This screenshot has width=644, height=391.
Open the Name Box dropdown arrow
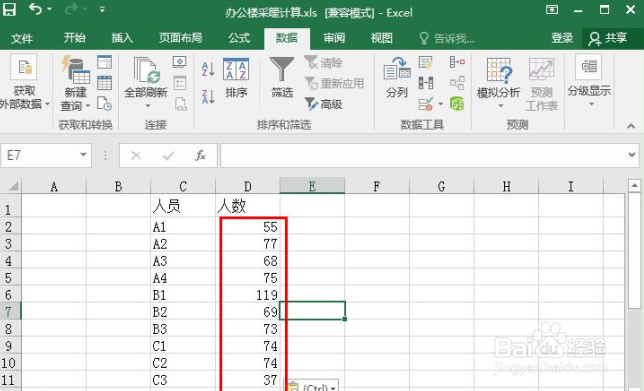(x=83, y=155)
